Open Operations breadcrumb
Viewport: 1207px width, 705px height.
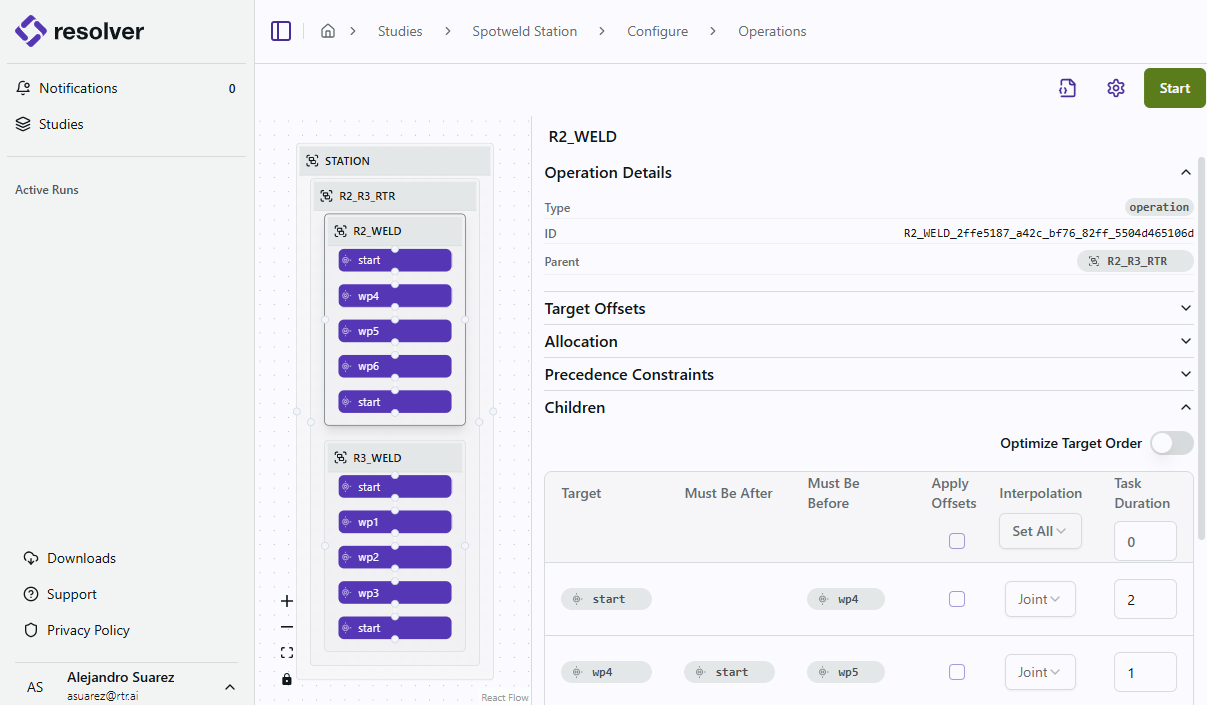point(772,31)
